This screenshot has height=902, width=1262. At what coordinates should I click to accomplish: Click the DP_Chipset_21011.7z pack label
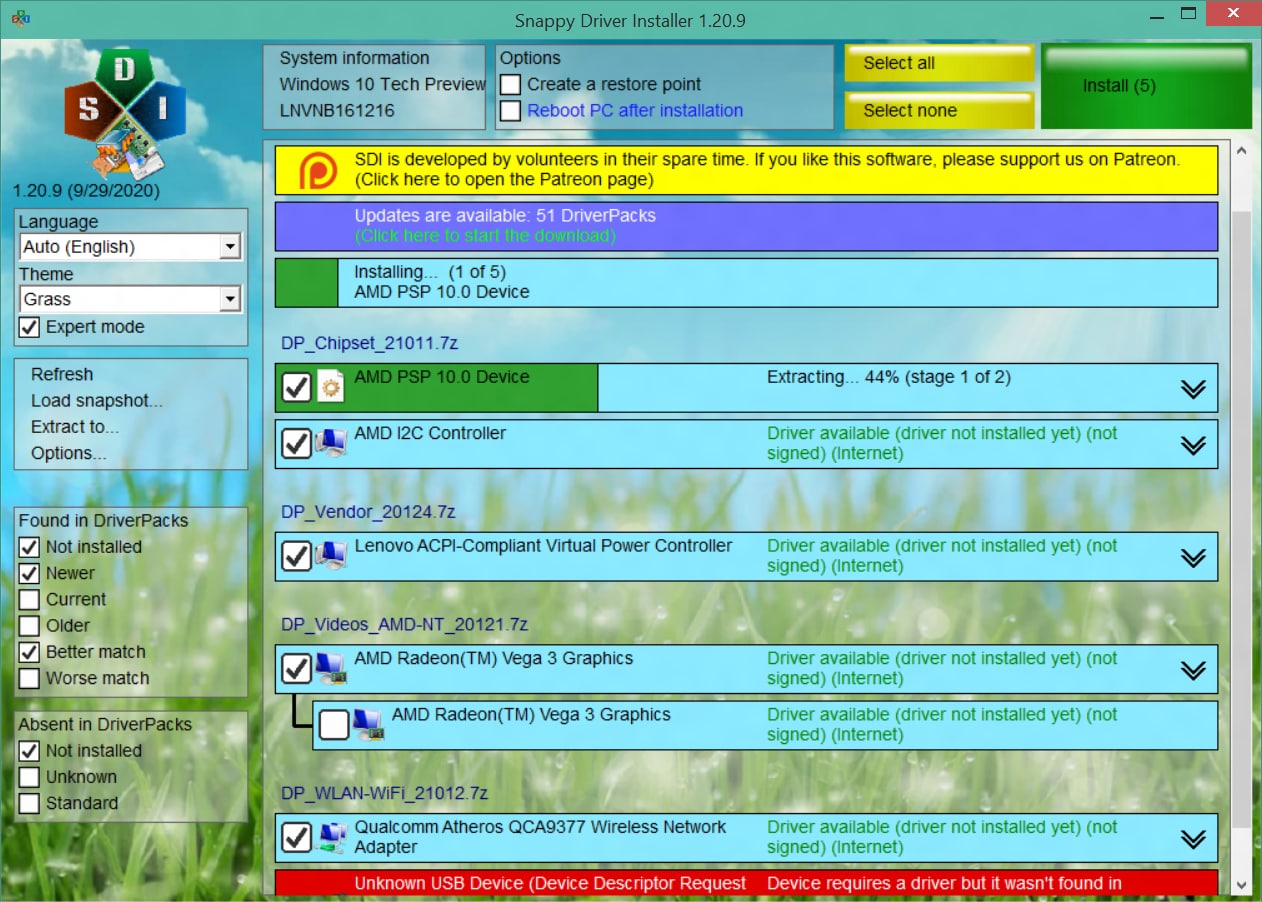click(369, 343)
